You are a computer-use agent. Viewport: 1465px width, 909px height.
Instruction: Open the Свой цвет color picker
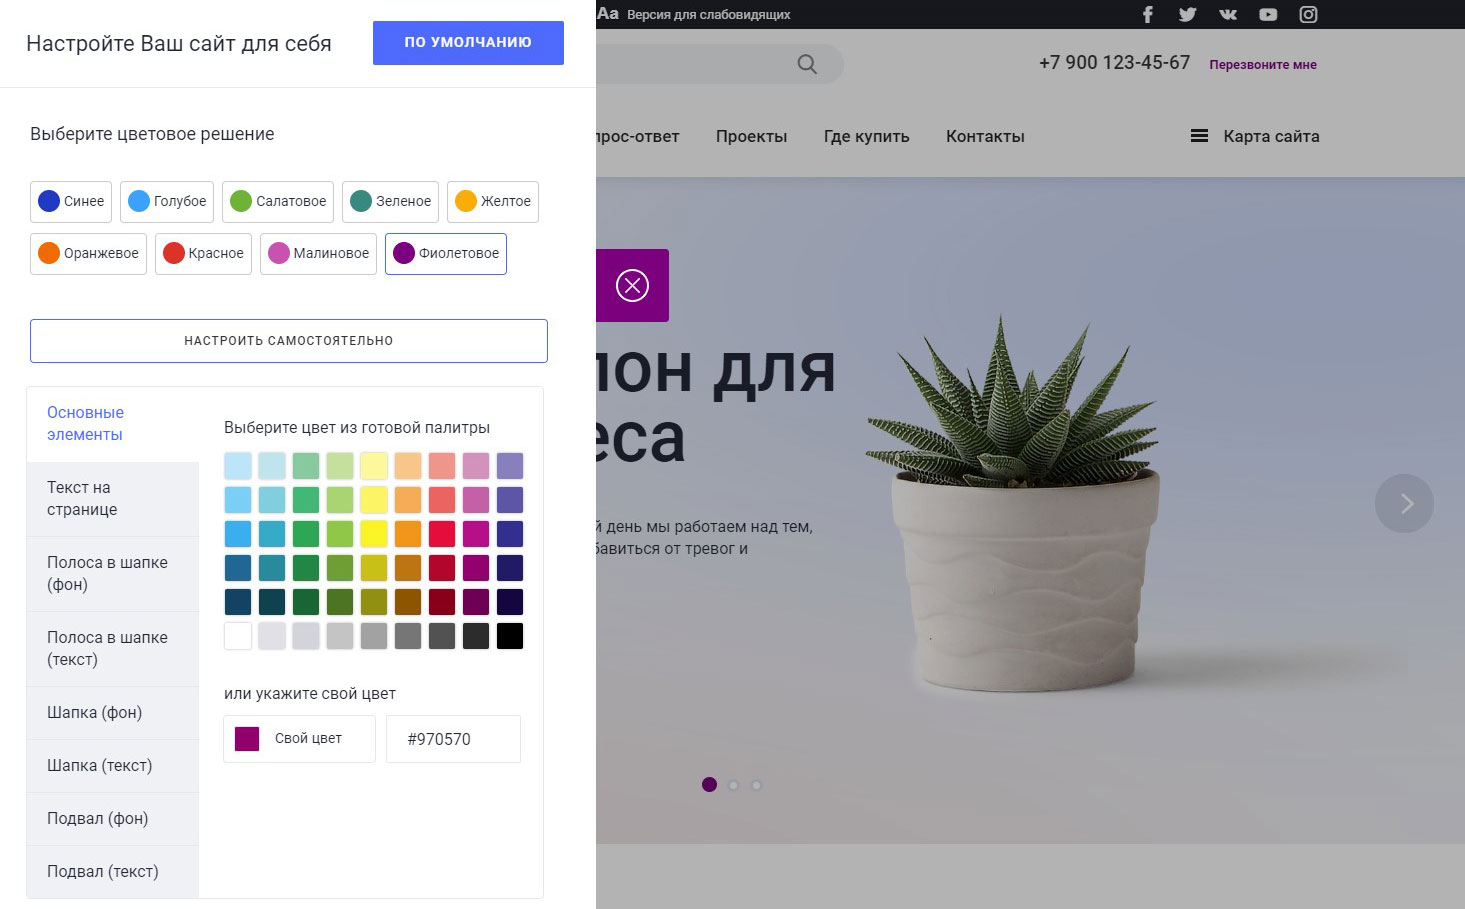(x=299, y=739)
